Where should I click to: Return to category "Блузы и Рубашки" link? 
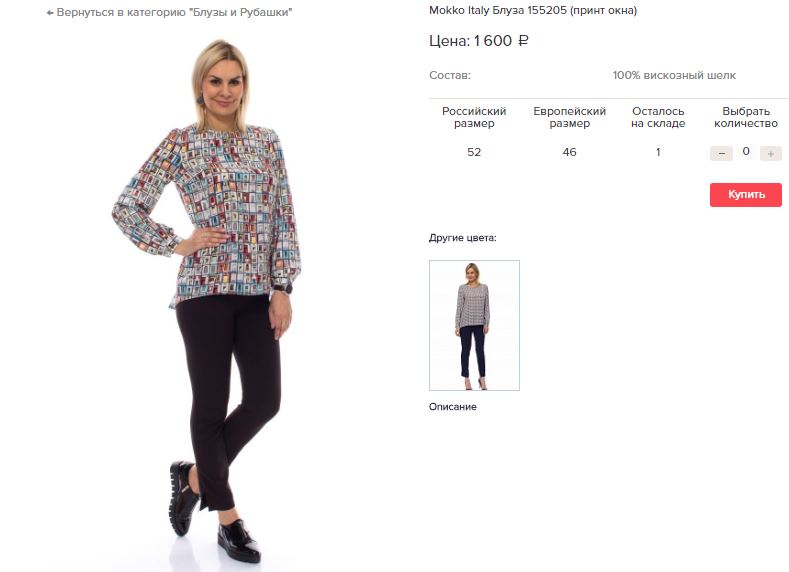pyautogui.click(x=170, y=13)
